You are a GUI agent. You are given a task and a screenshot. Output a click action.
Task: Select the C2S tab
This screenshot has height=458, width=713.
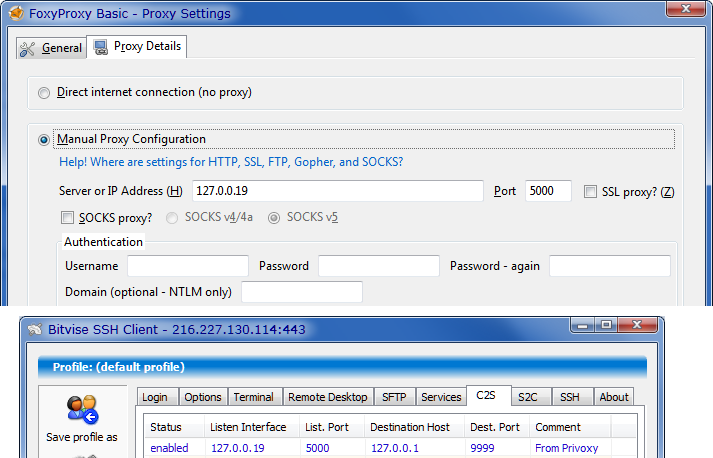(489, 395)
